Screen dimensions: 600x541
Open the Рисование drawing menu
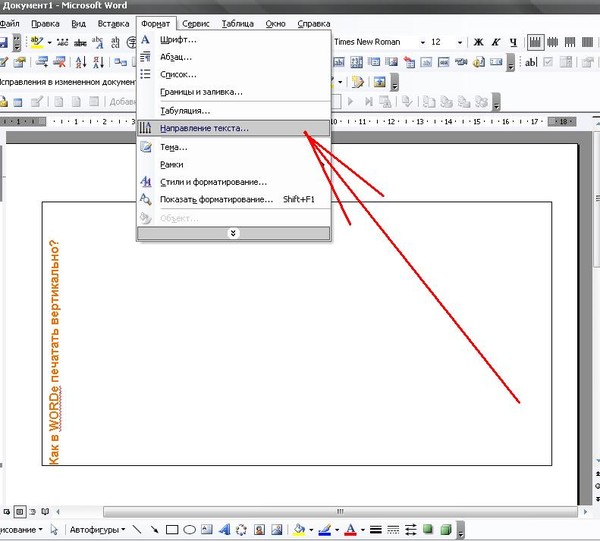tap(21, 530)
